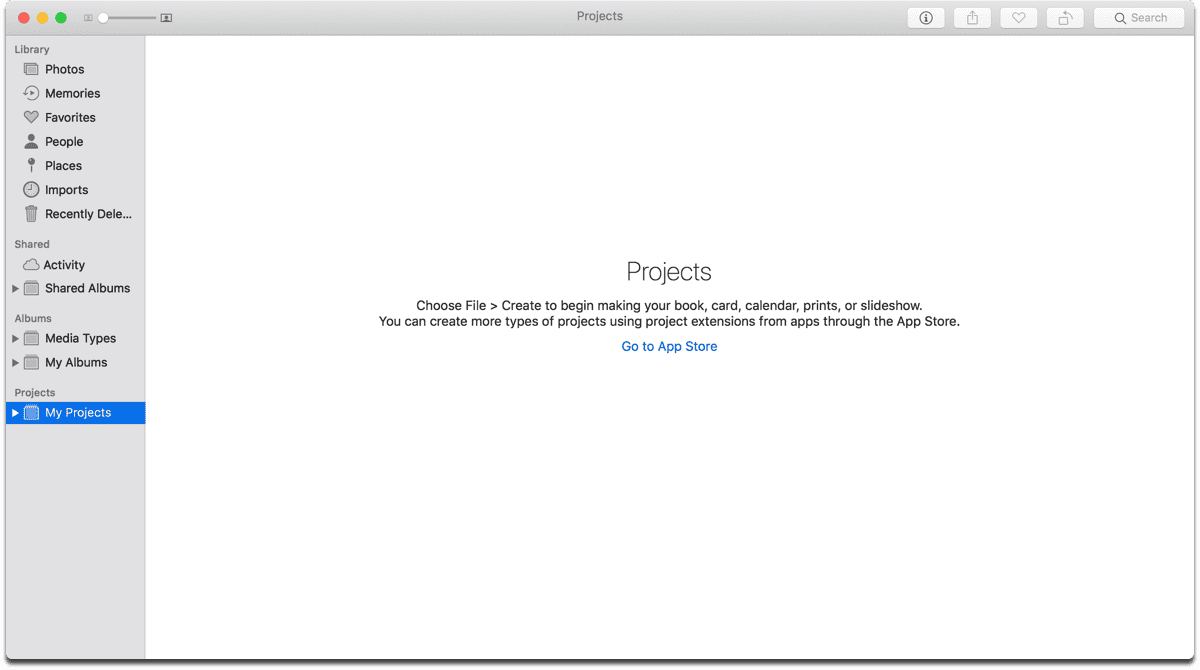1200x670 pixels.
Task: Expand the Media Types disclosure triangle
Action: [x=15, y=339]
